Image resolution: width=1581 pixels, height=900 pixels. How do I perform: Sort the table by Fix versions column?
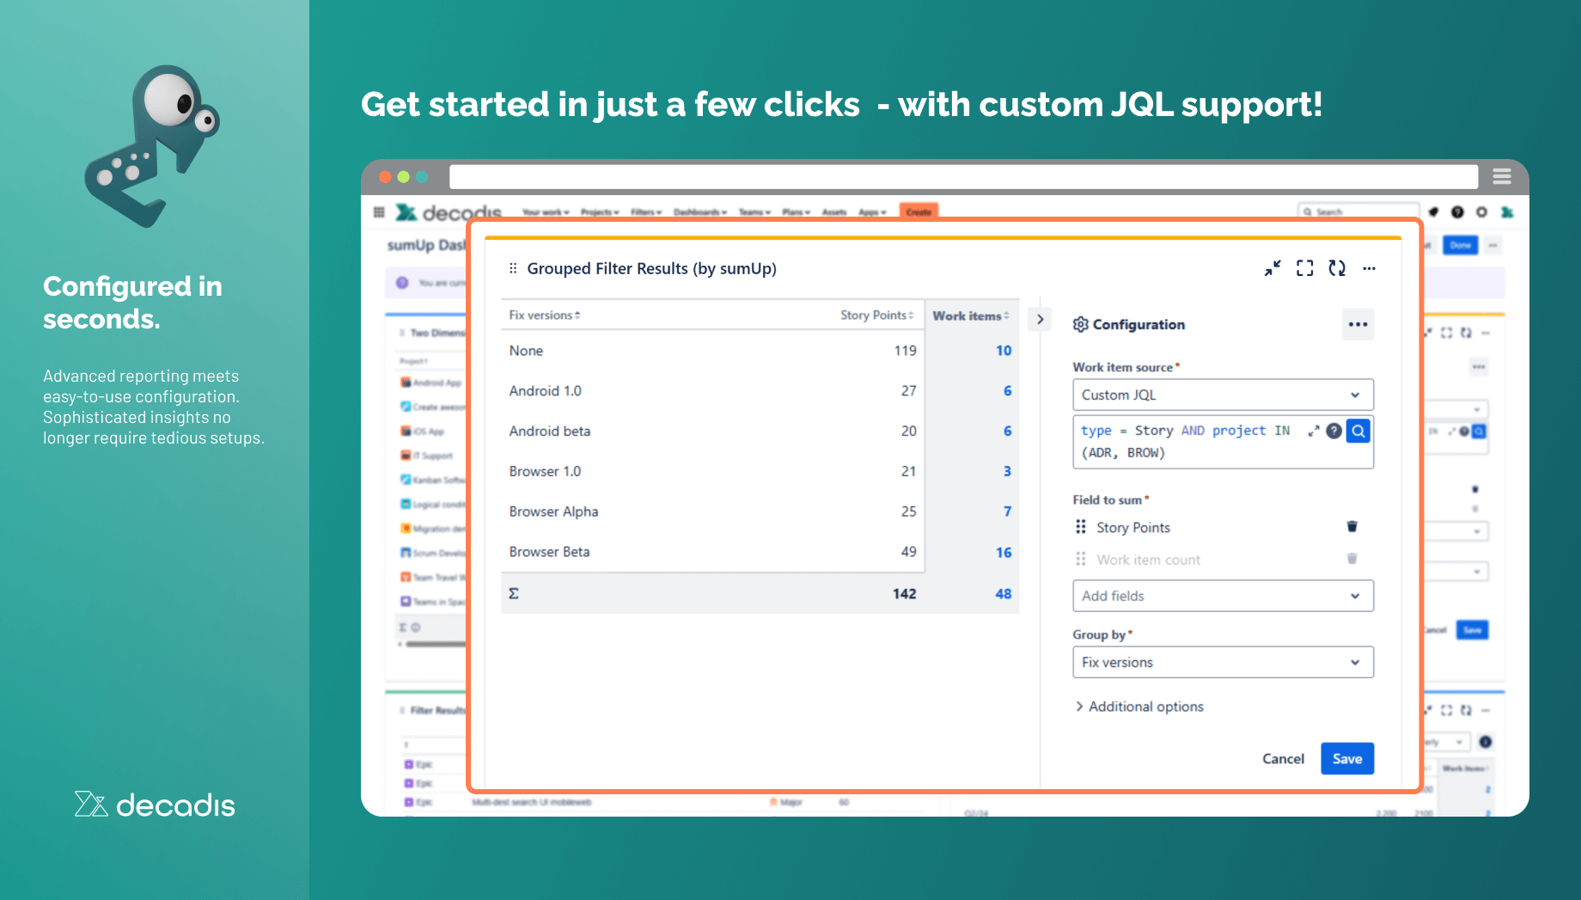545,315
